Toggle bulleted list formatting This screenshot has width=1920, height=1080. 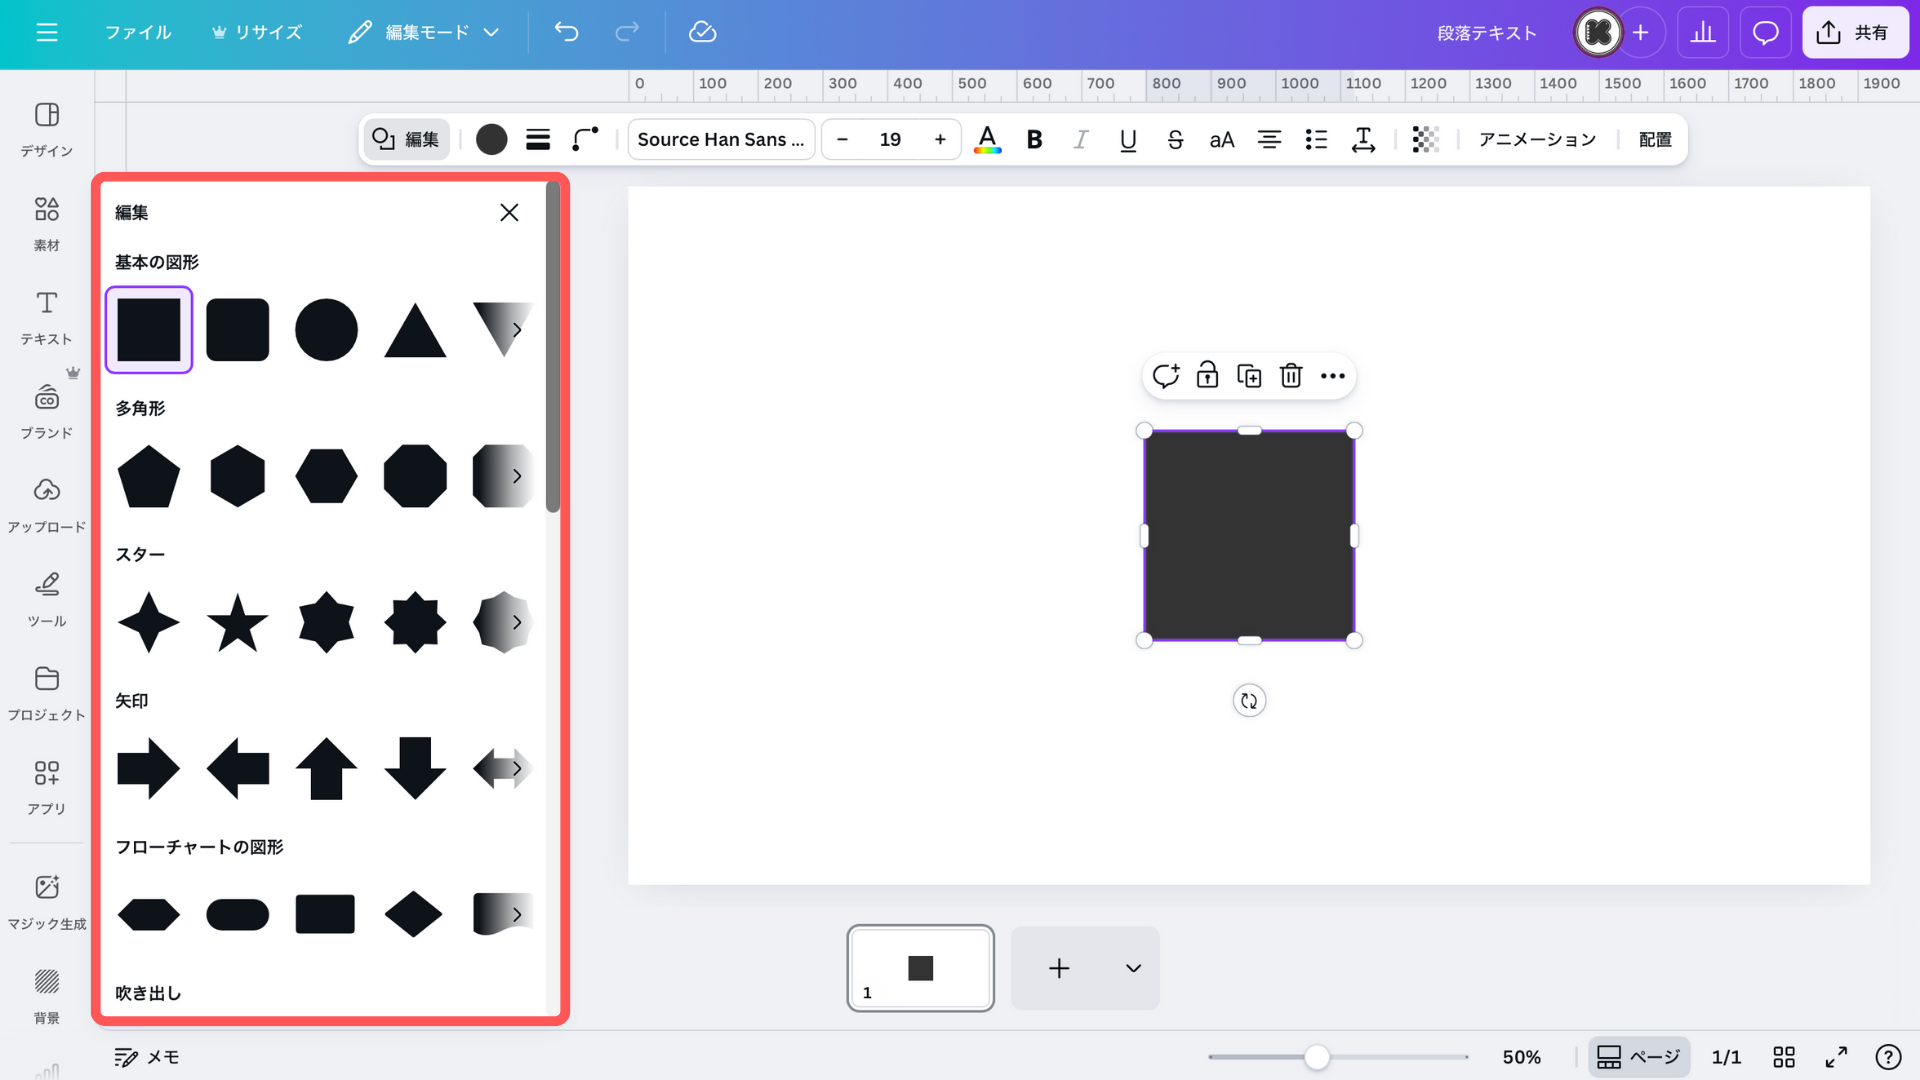1316,140
